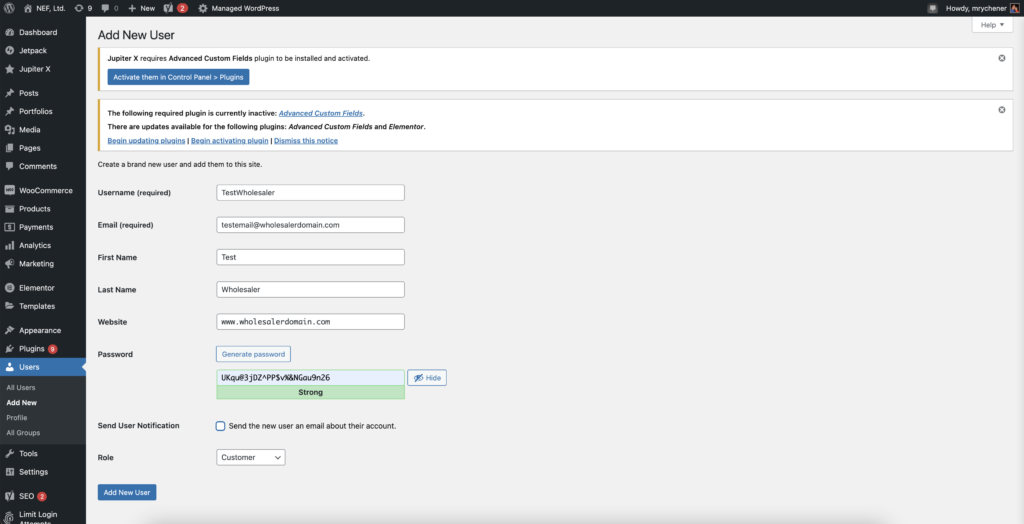This screenshot has height=524, width=1024.
Task: Click the Settings sidebar icon
Action: tap(9, 472)
